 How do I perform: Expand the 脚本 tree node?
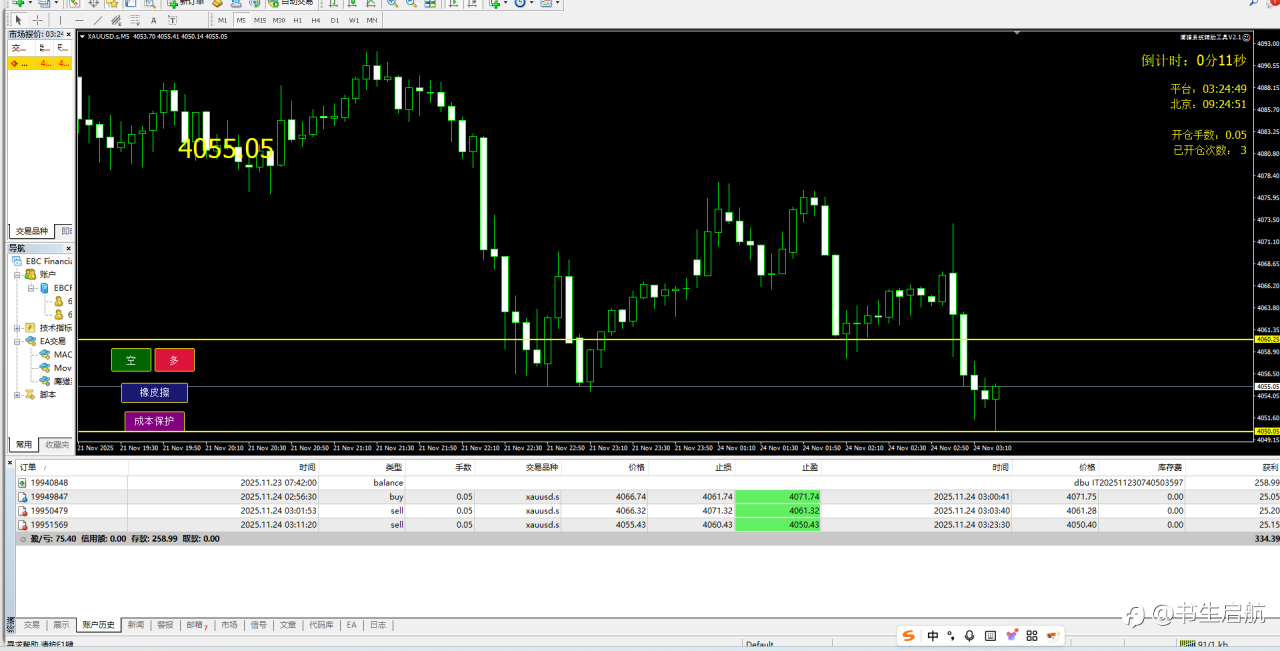(17, 395)
